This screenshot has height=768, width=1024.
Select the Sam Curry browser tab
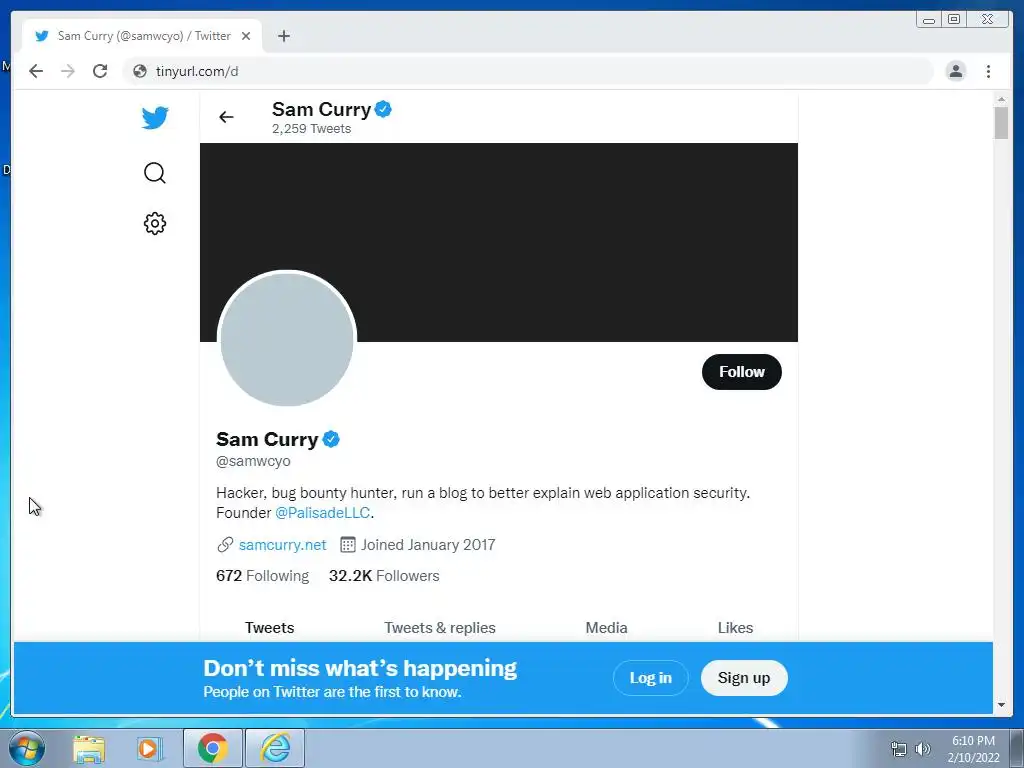(142, 36)
